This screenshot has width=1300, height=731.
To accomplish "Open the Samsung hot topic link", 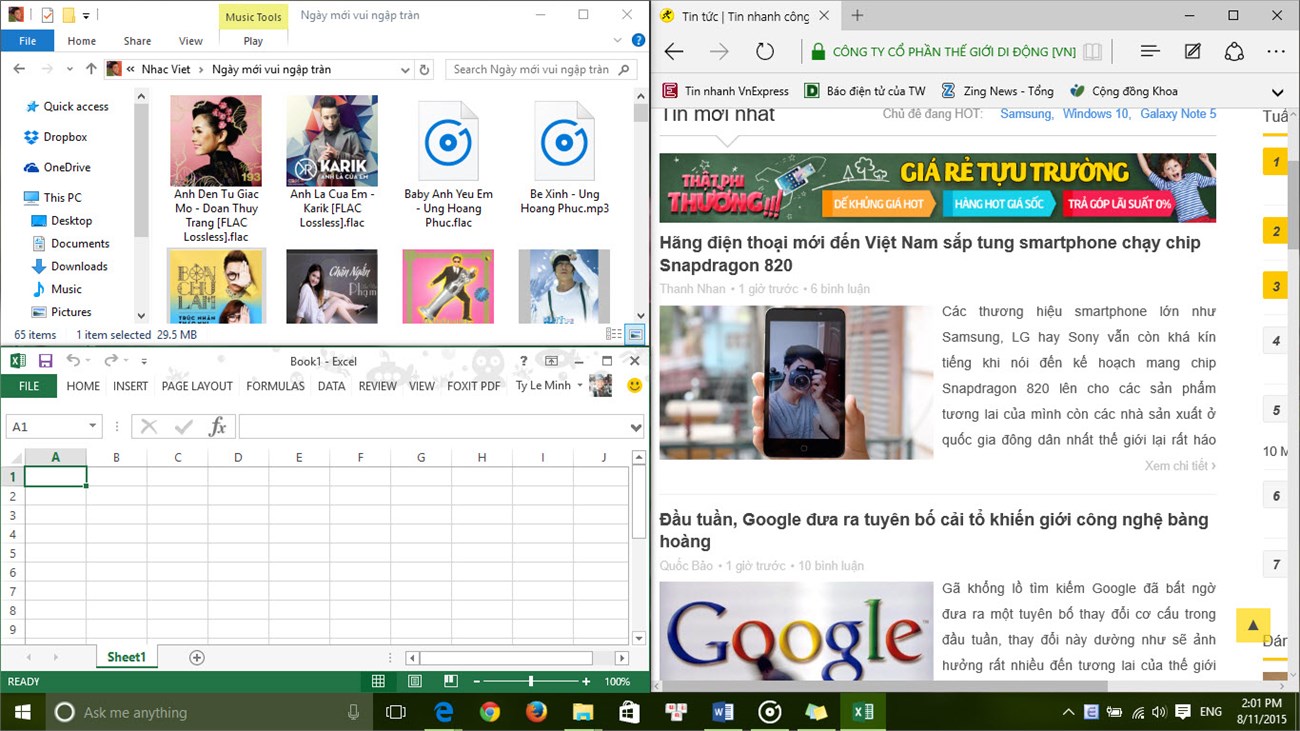I will pyautogui.click(x=1026, y=114).
